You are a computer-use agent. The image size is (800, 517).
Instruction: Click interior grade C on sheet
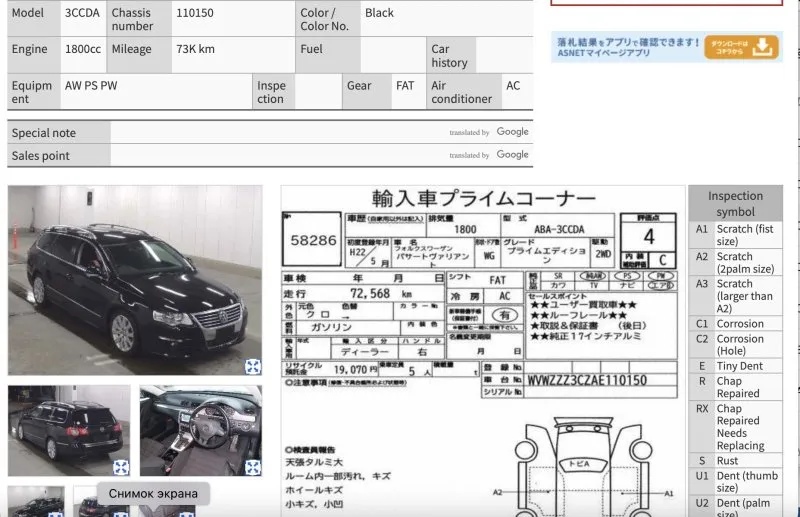662,260
